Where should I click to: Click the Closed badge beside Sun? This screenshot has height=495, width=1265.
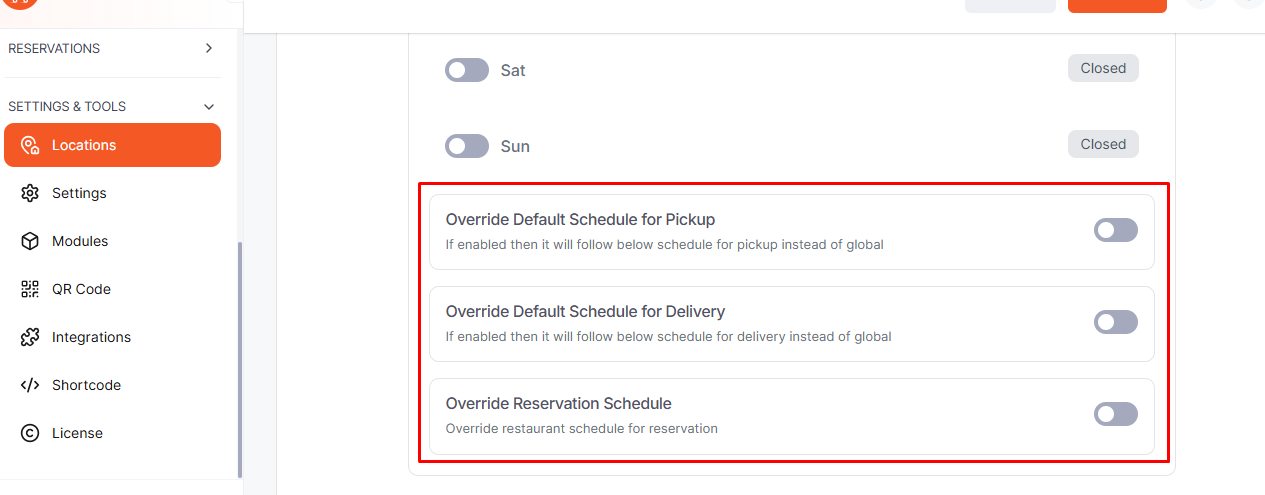pyautogui.click(x=1103, y=144)
